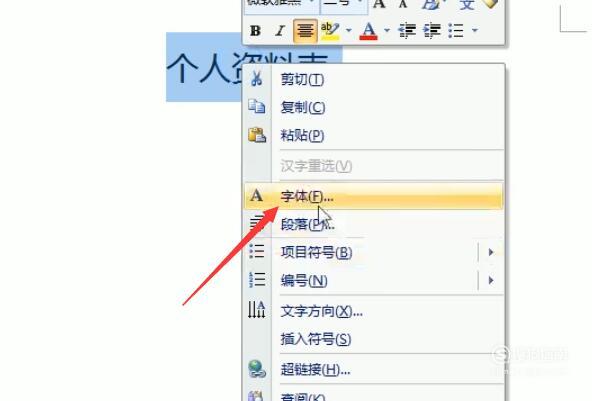Toggle center alignment button

[x=305, y=31]
